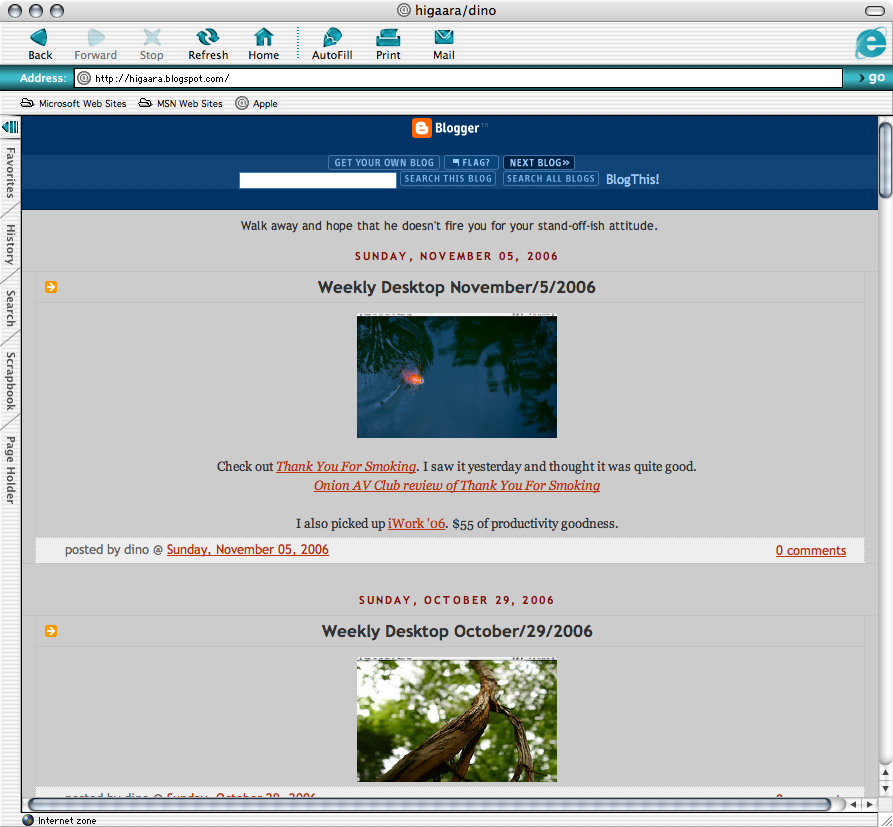Stop page loading with Stop icon
This screenshot has height=827, width=893.
(151, 44)
